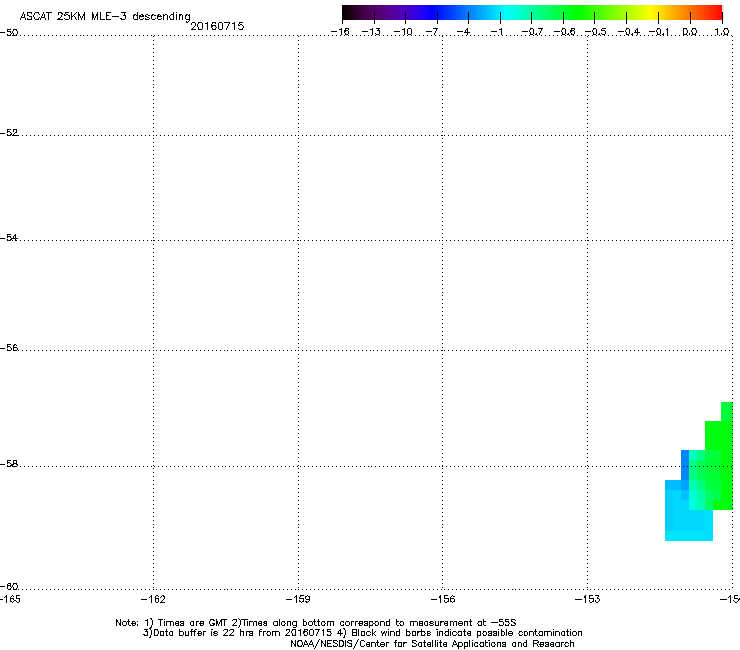This screenshot has height=650, width=740.
Task: Click the '-0.7' color scale label
Action: pos(532,32)
